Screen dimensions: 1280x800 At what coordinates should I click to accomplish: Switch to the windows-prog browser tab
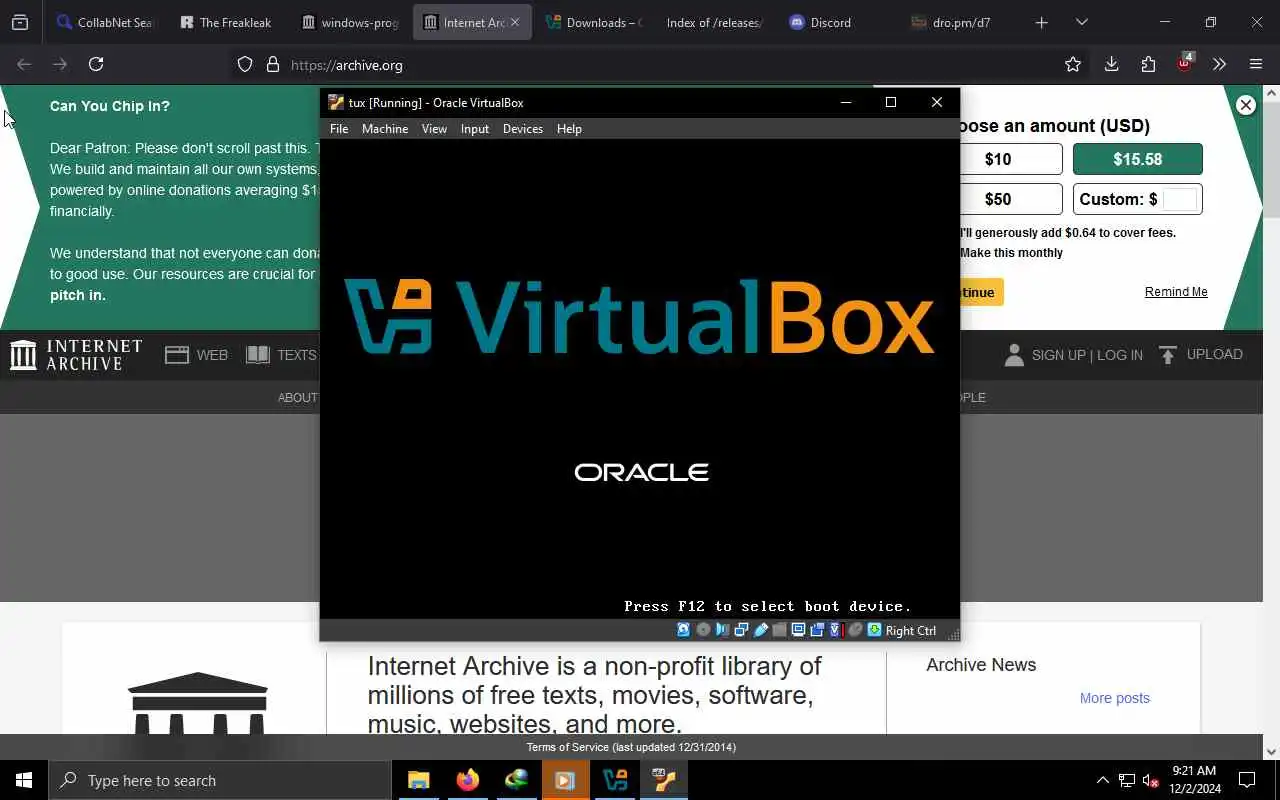(x=351, y=22)
